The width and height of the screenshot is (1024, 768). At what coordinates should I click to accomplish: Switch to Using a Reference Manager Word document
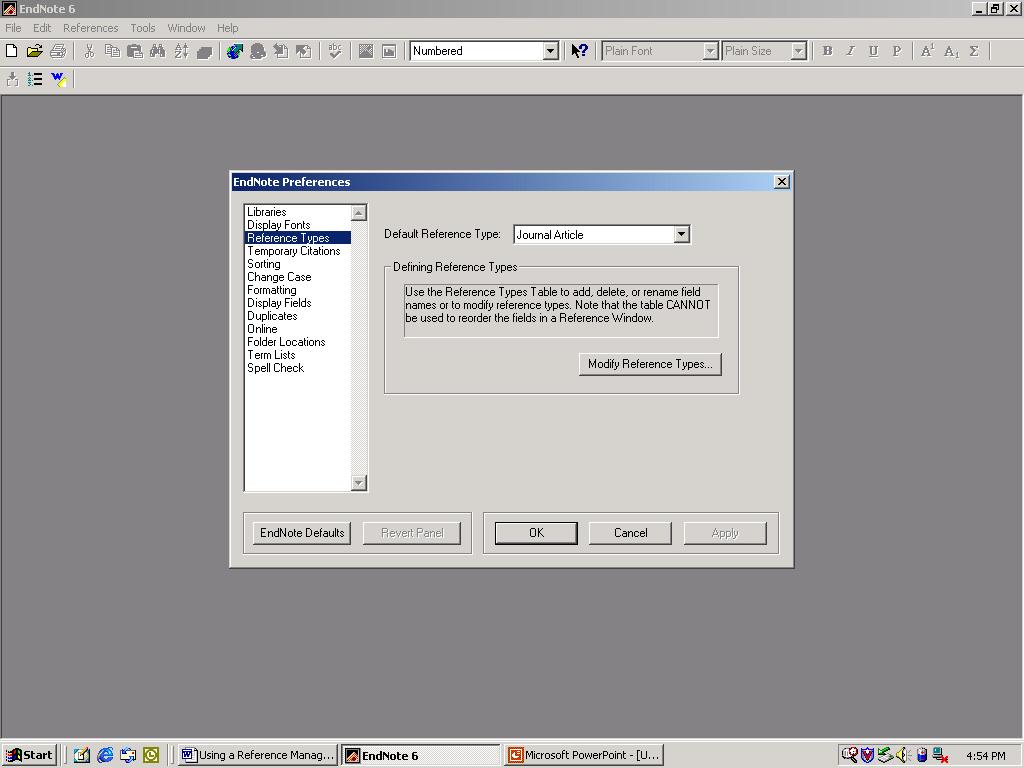pos(259,755)
